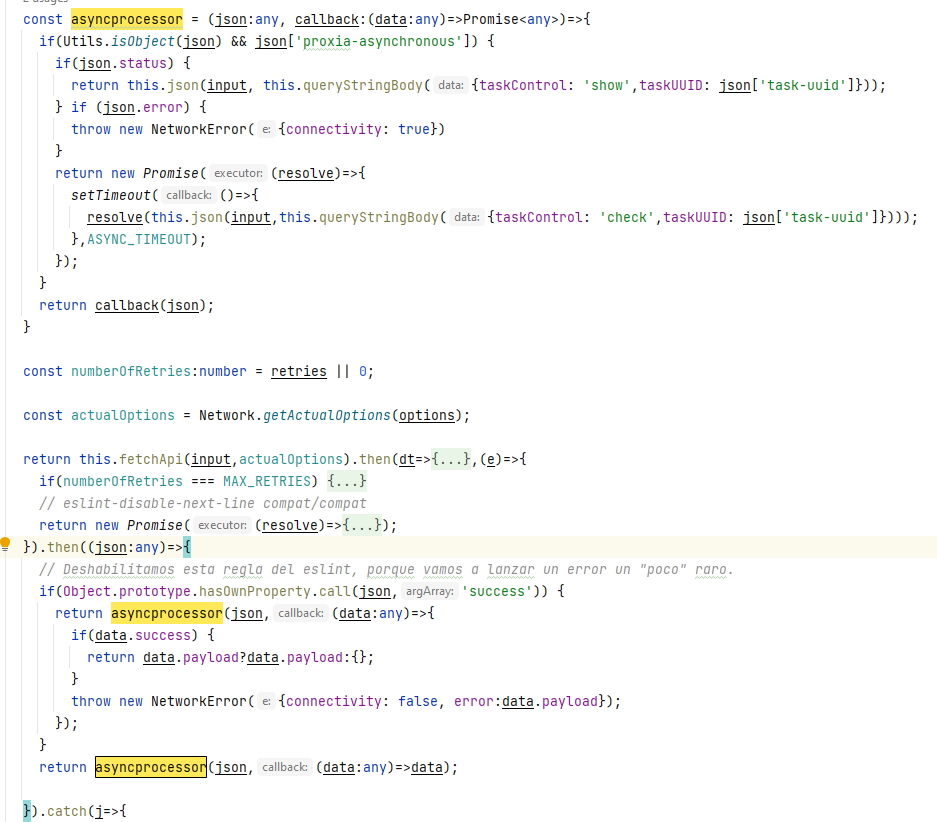Click data.success in the if condition

[143, 636]
